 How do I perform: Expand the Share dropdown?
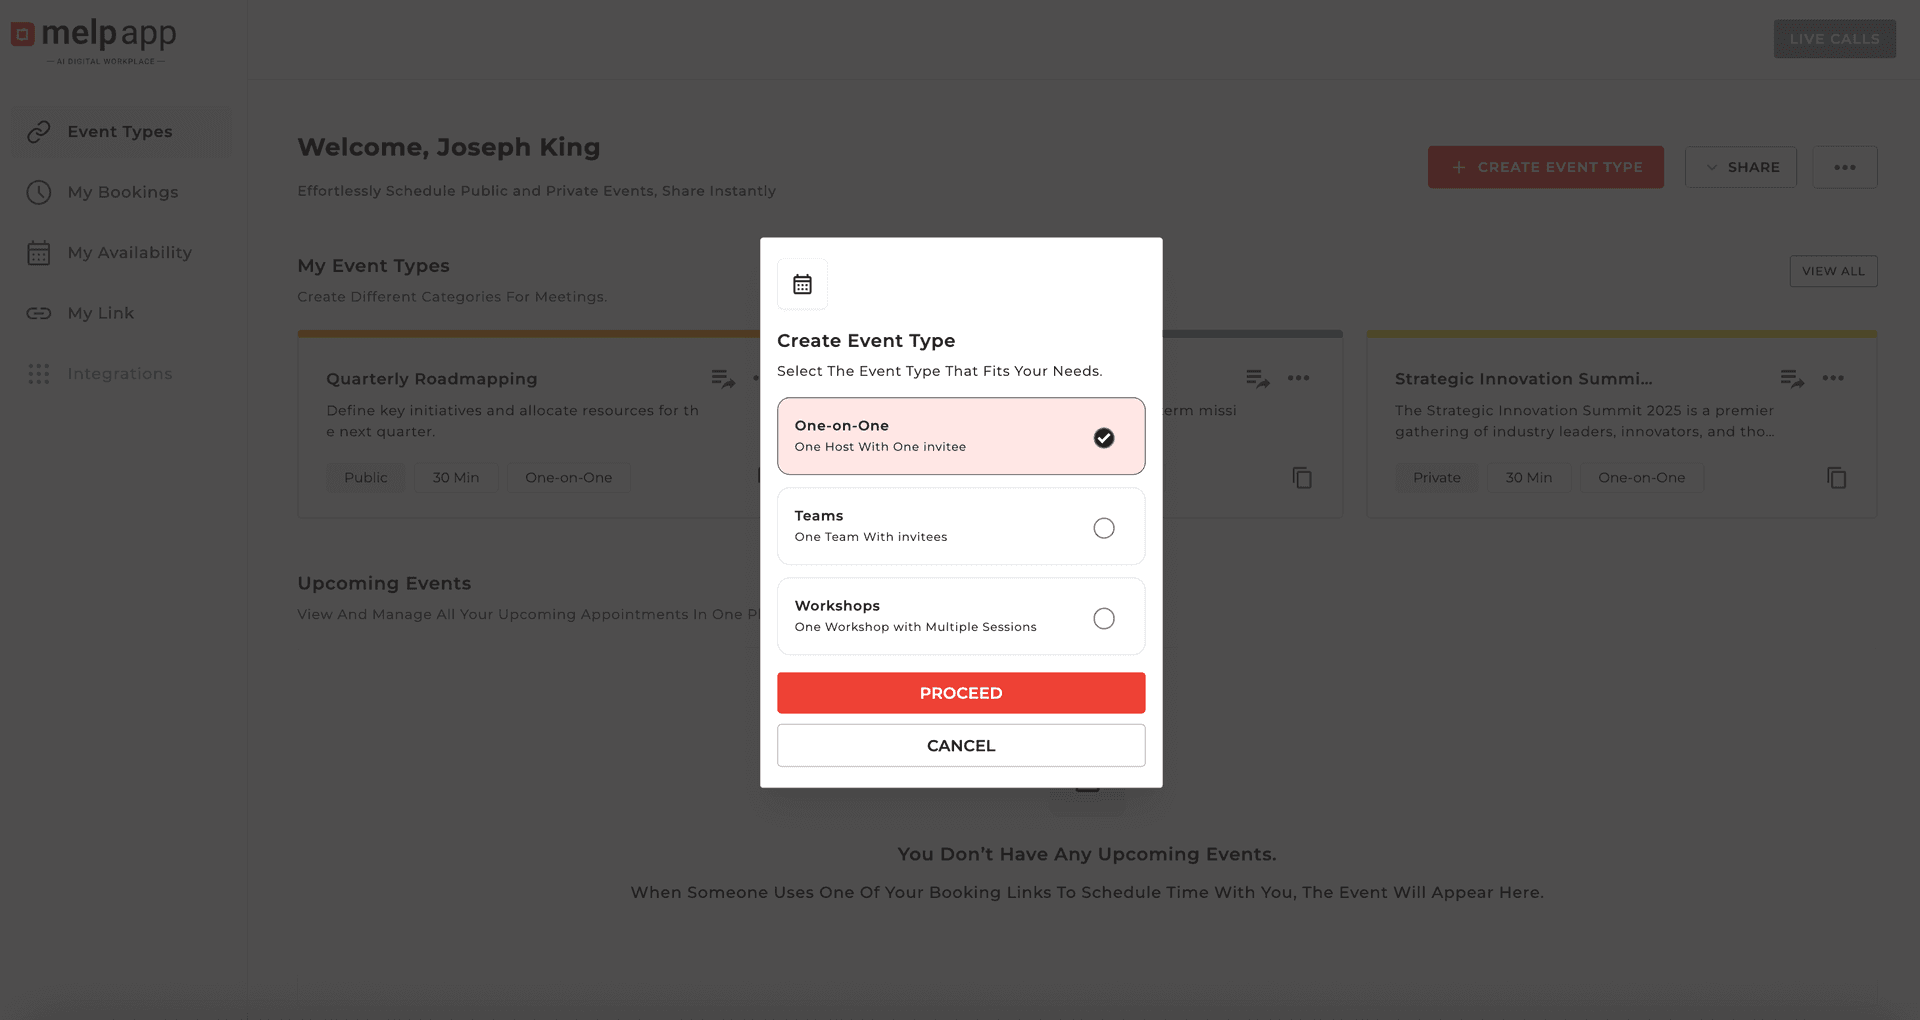[1740, 167]
